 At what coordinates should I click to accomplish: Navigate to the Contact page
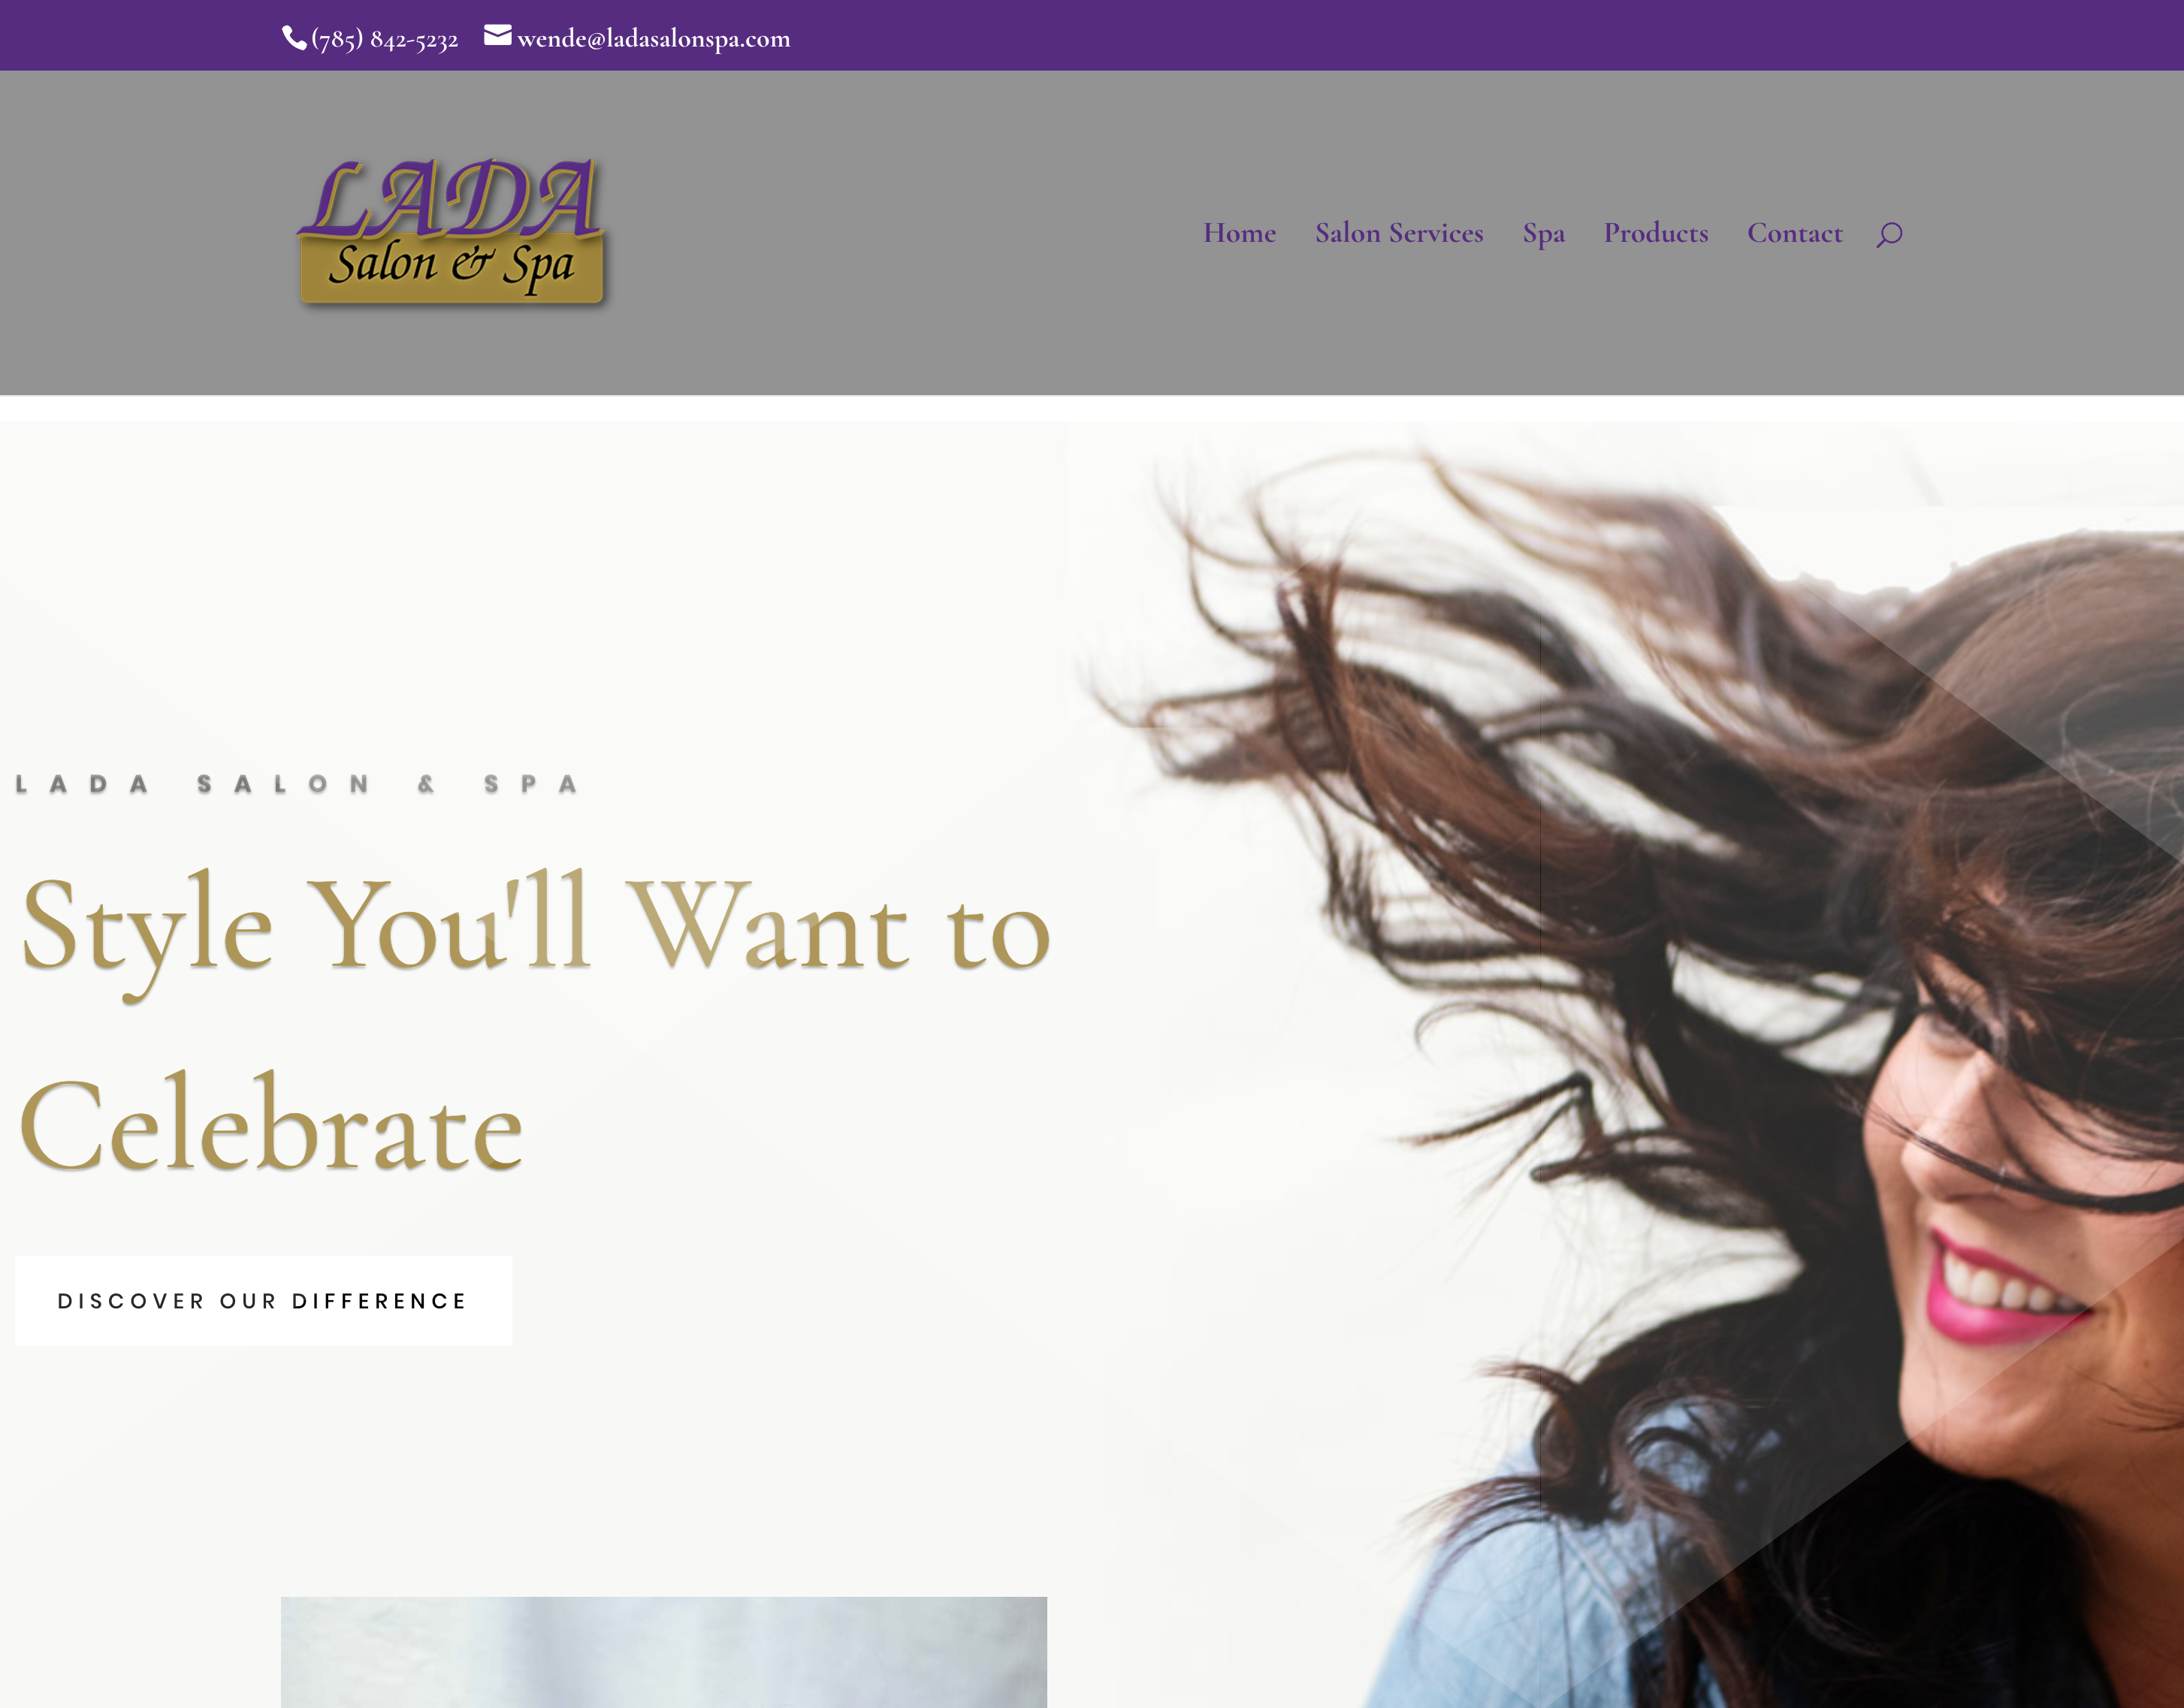[x=1794, y=233]
